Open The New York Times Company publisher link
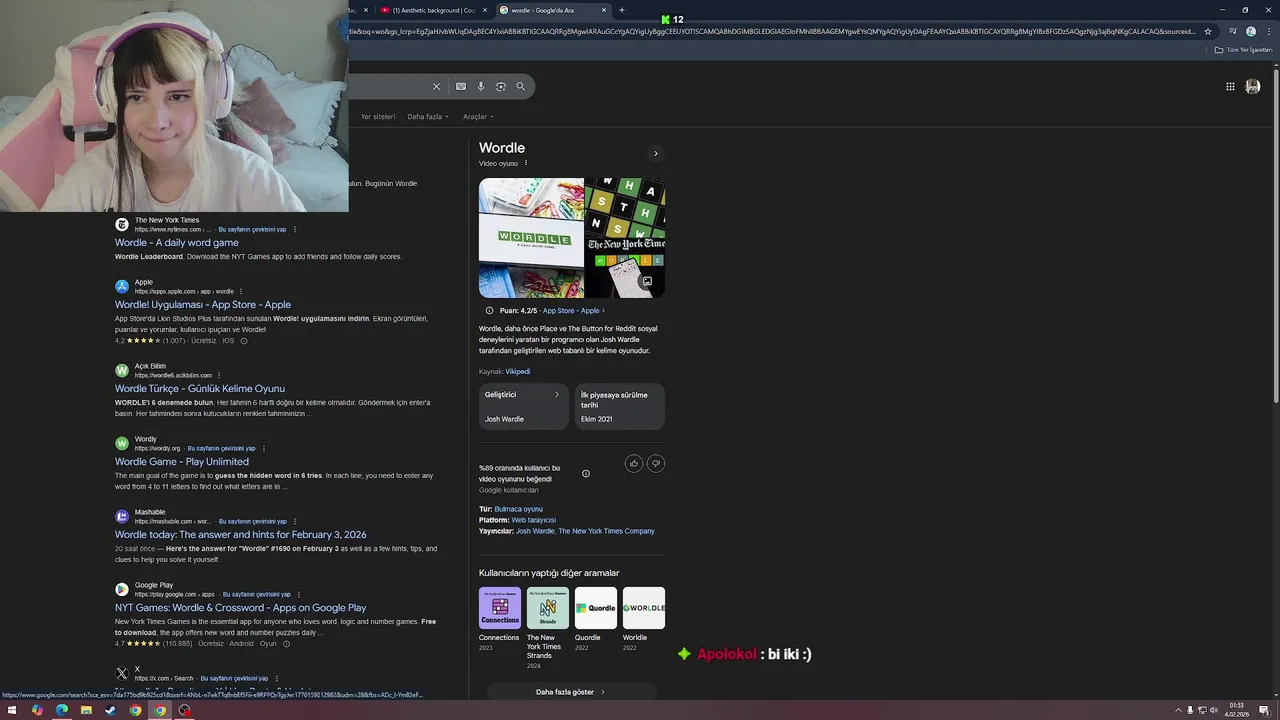 click(x=606, y=531)
